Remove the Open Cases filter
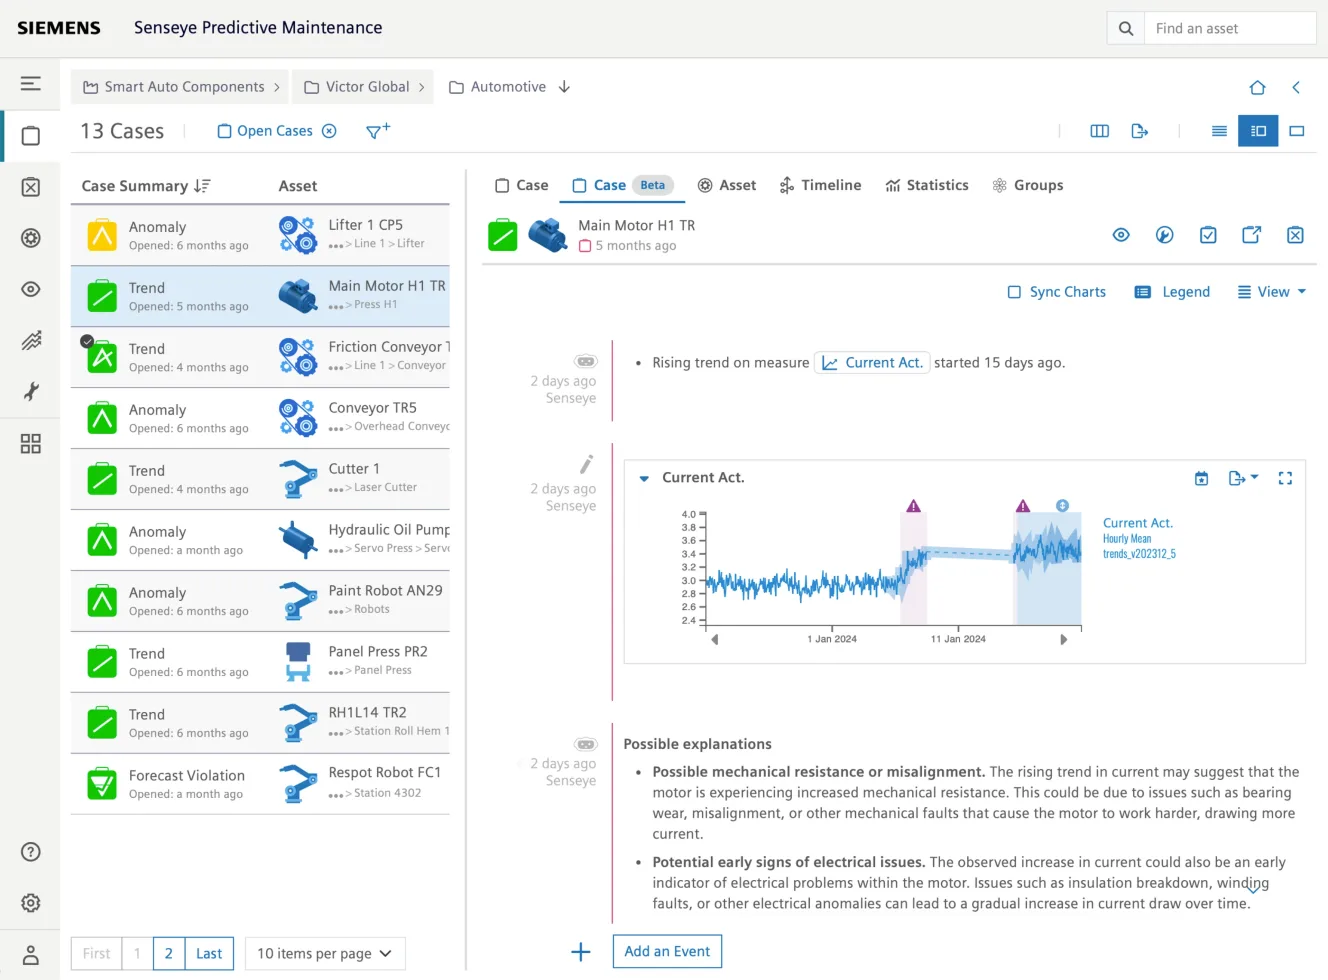This screenshot has width=1328, height=980. [x=329, y=131]
